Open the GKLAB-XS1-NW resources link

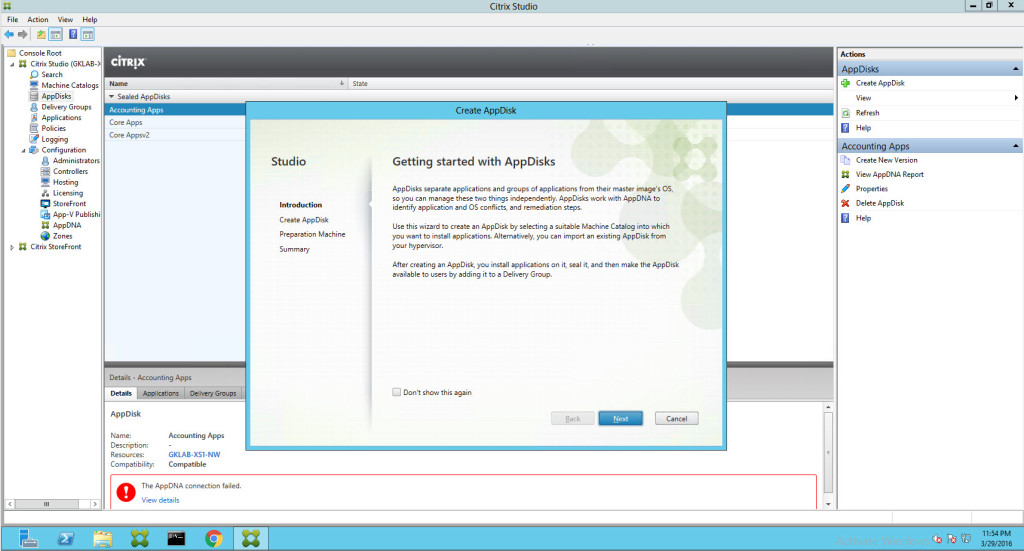[194, 454]
